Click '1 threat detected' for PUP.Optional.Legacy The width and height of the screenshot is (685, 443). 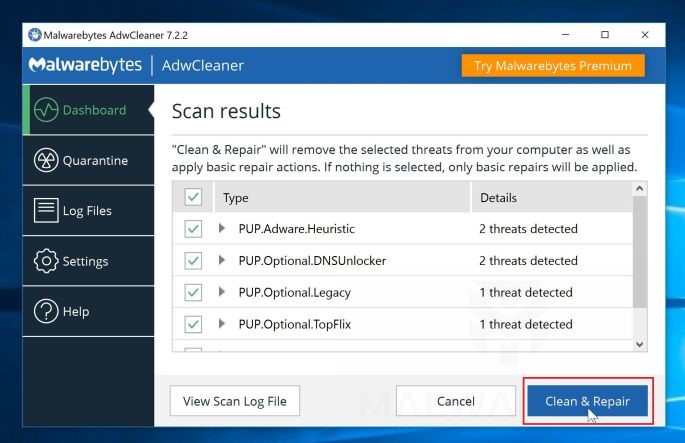pyautogui.click(x=526, y=293)
